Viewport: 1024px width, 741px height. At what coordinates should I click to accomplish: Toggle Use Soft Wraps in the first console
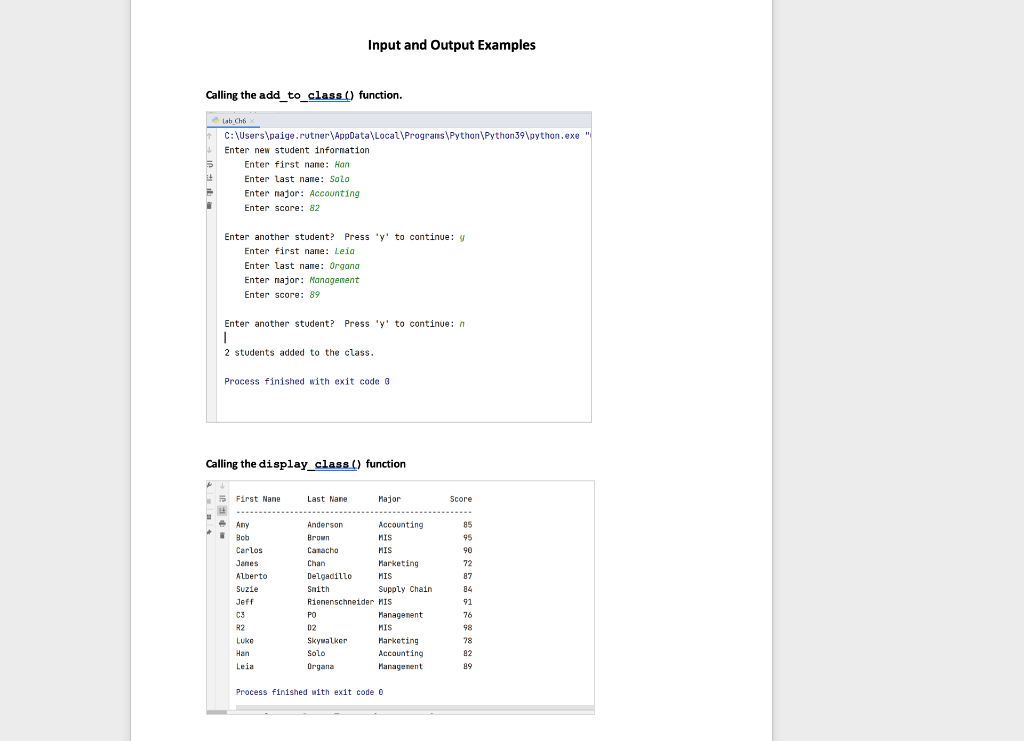[210, 164]
